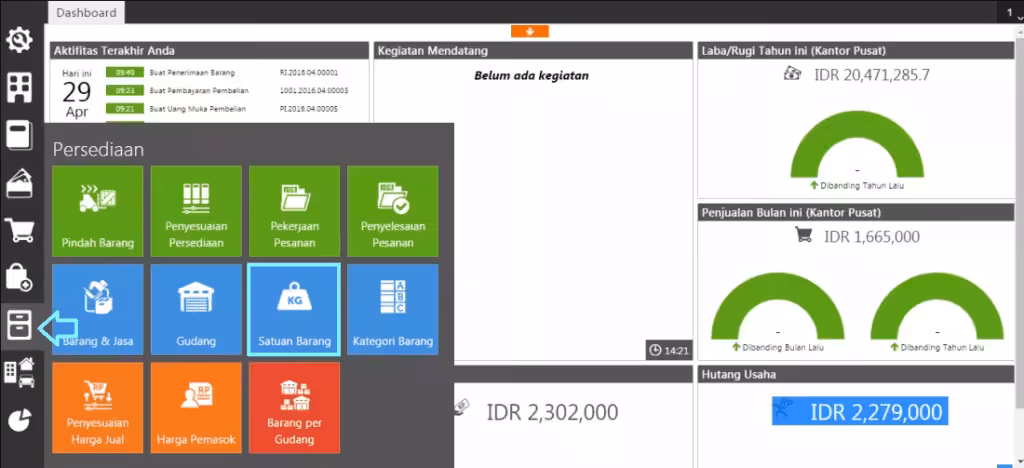Open the drawer cabinet Persediaan sidebar icon
1024x468 pixels.
[x=20, y=325]
